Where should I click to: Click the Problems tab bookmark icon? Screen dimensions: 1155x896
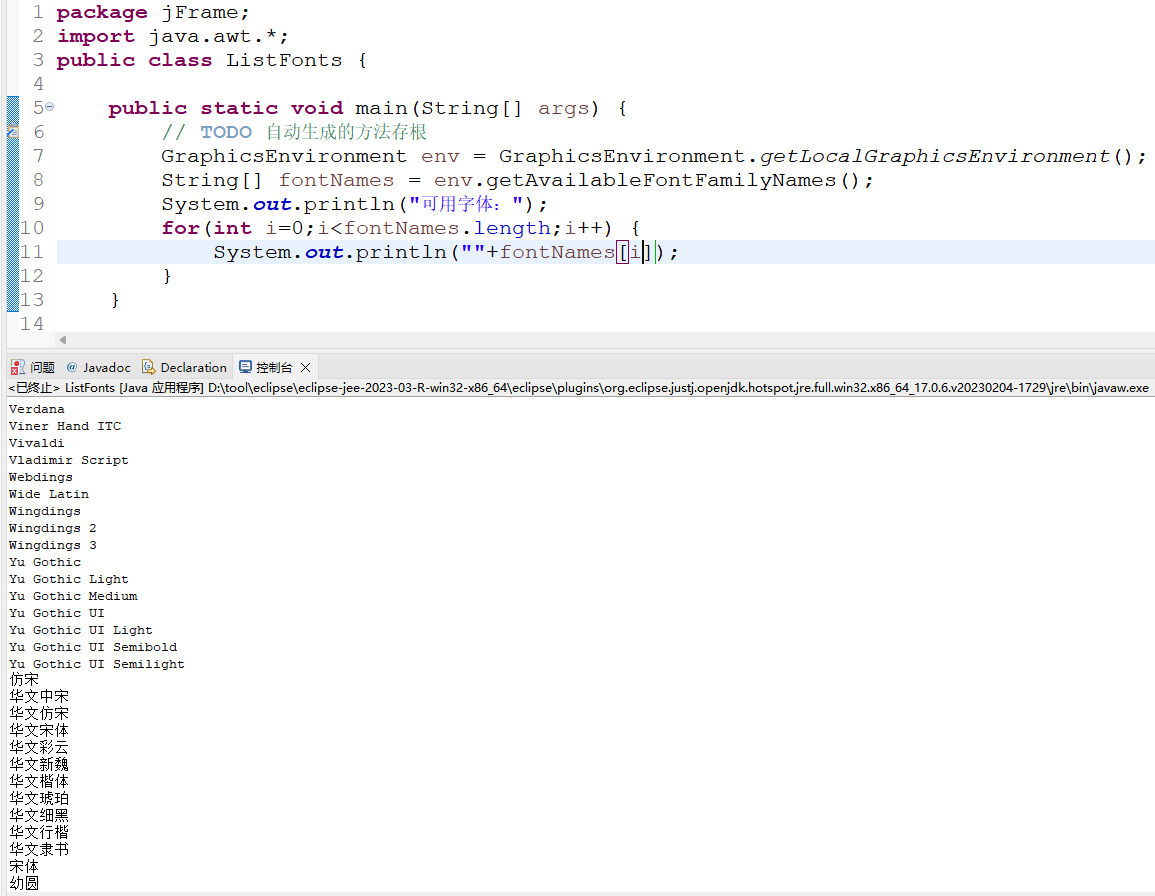17,366
